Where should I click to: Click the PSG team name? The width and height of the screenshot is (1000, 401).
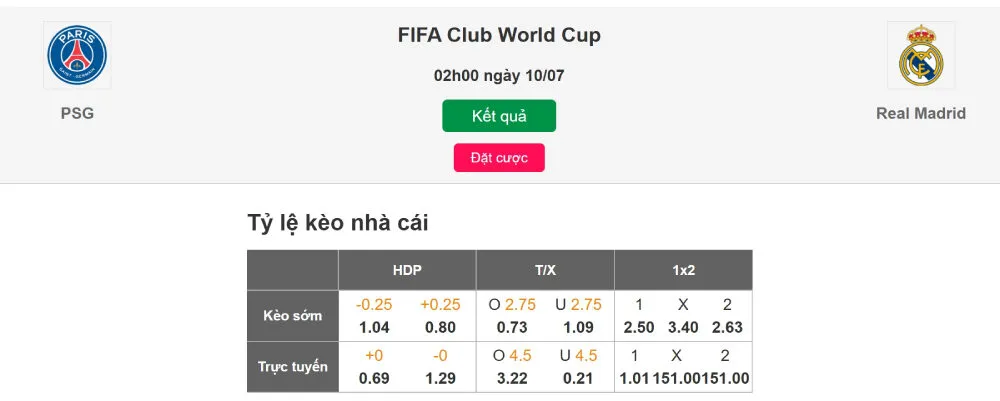coord(77,113)
